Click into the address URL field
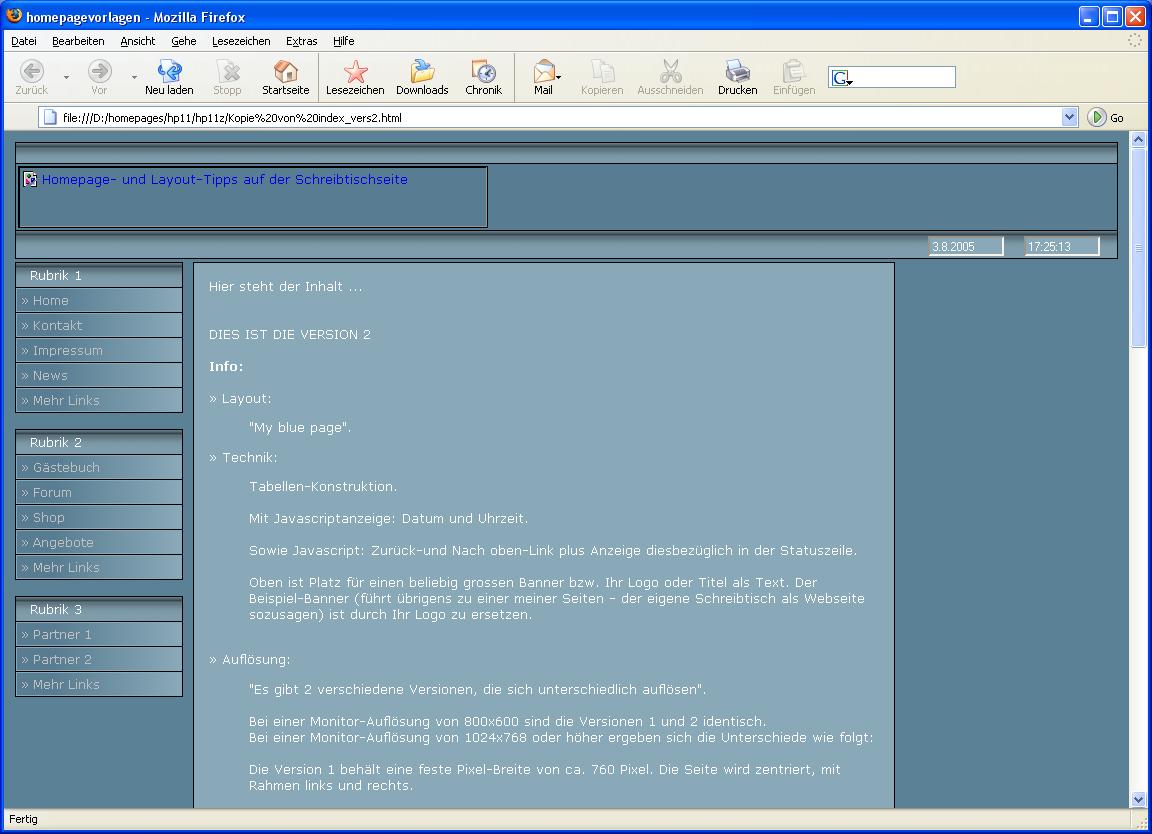The width and height of the screenshot is (1152, 834). pyautogui.click(x=550, y=117)
